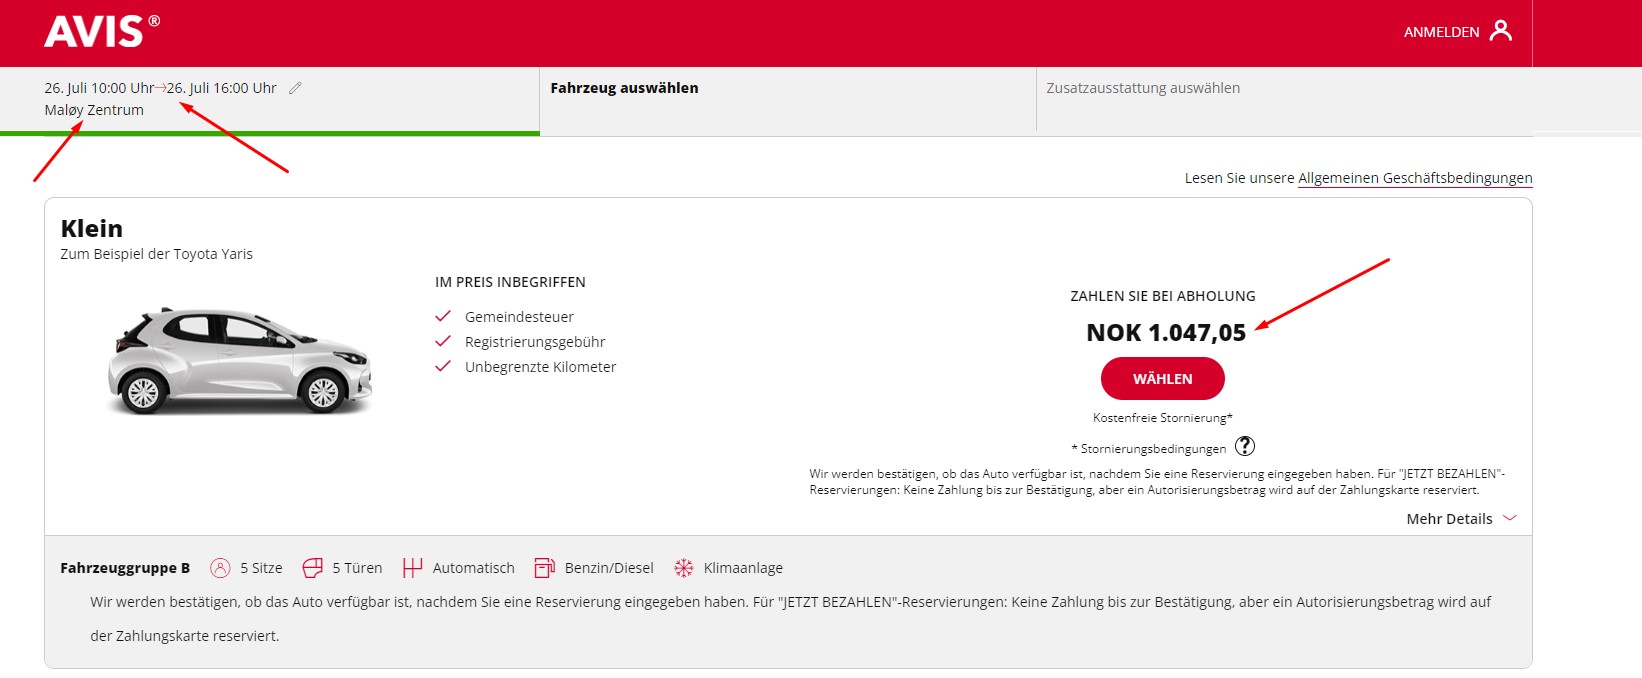Click the Klimaanlage snowflake icon
1642x678 pixels.
pyautogui.click(x=684, y=568)
